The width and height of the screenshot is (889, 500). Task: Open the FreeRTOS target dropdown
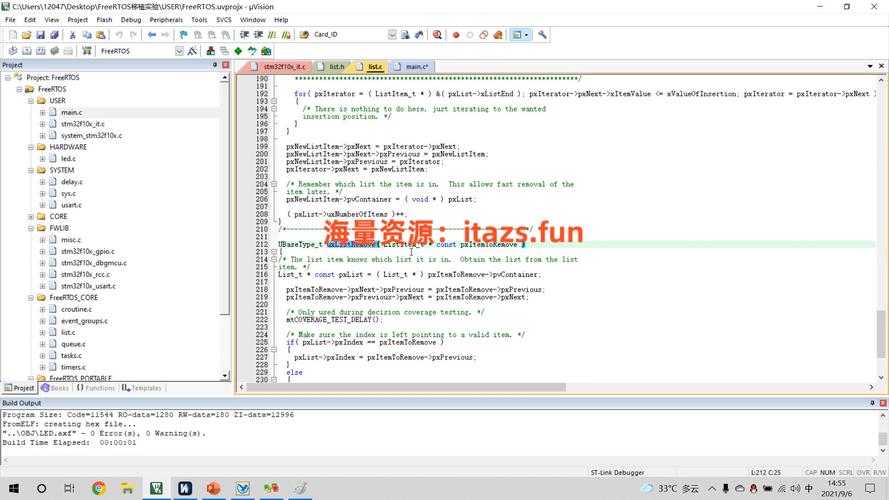(x=180, y=51)
